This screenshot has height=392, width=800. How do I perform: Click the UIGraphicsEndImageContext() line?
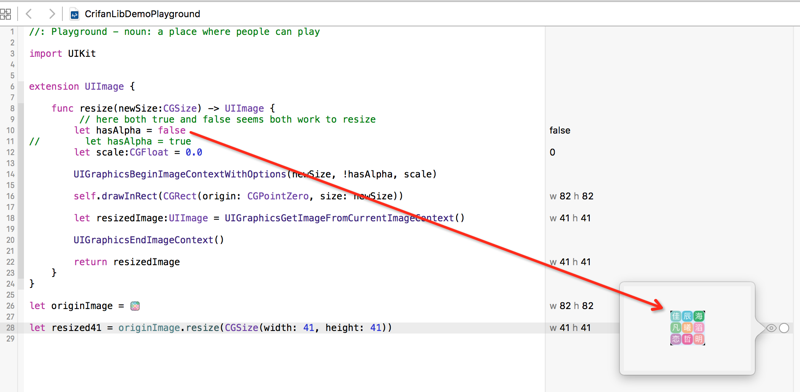[149, 240]
